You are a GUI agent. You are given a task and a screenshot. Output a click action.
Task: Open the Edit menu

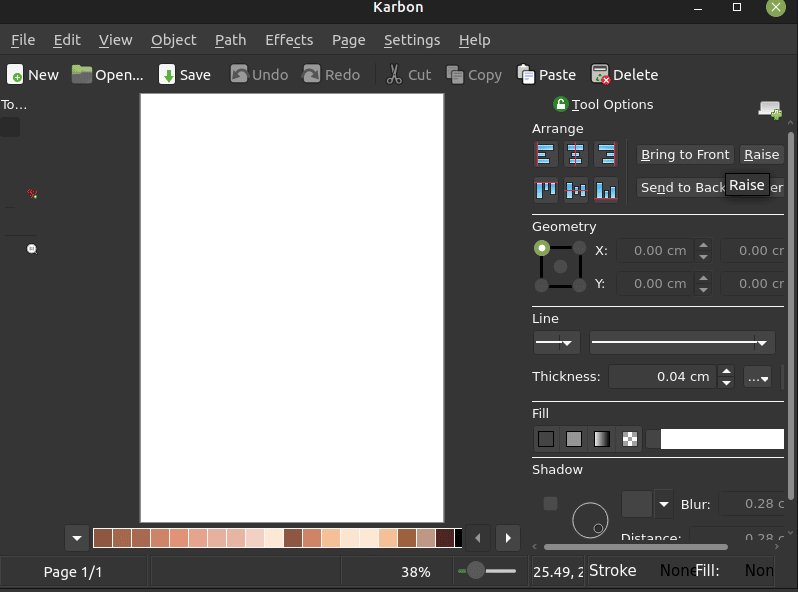pyautogui.click(x=67, y=40)
